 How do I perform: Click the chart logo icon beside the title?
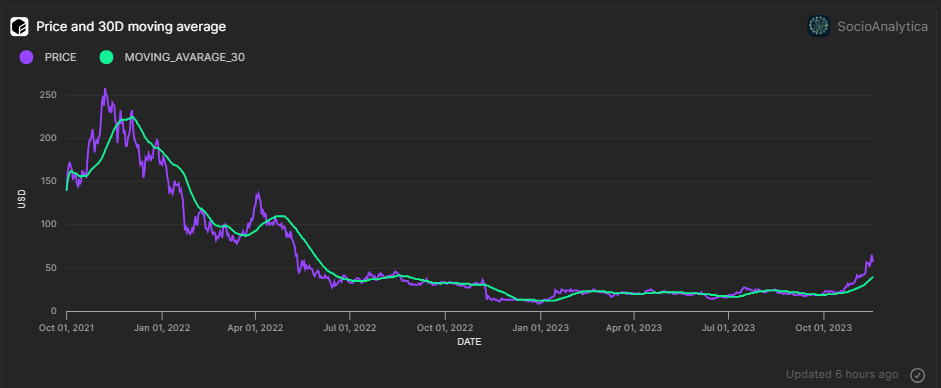coord(19,27)
